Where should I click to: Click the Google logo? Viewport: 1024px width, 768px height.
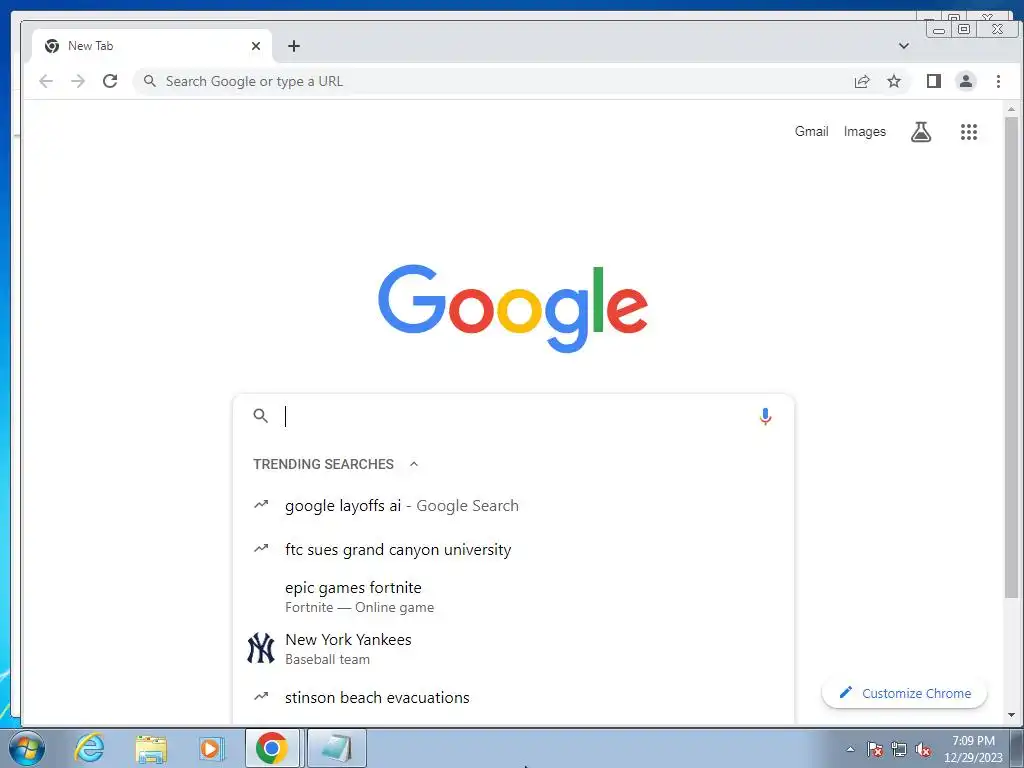click(513, 308)
